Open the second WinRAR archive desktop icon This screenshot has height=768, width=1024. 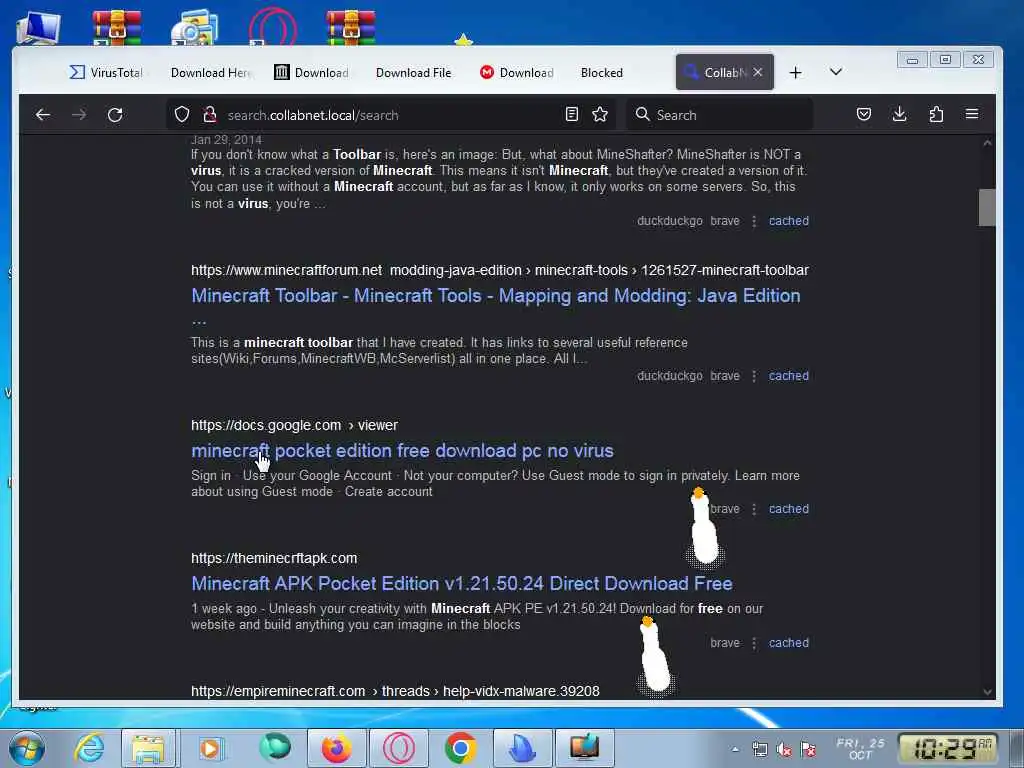pos(351,27)
